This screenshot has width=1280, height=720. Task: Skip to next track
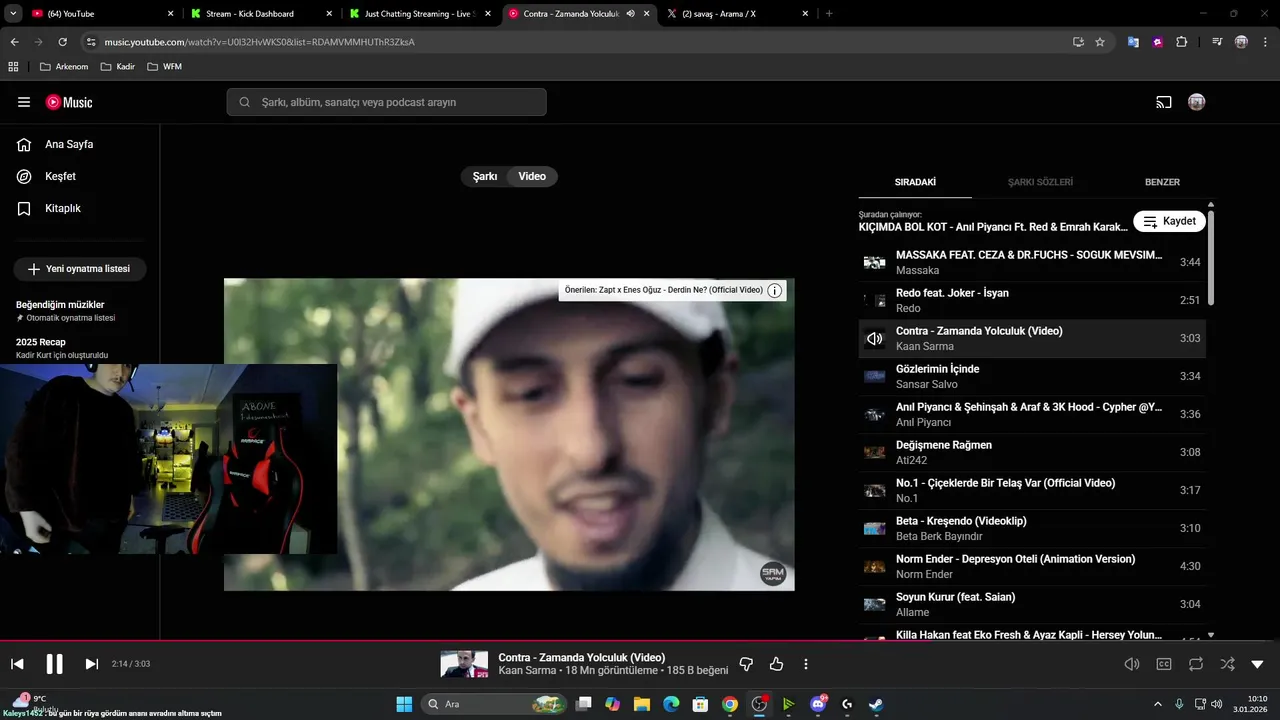91,664
